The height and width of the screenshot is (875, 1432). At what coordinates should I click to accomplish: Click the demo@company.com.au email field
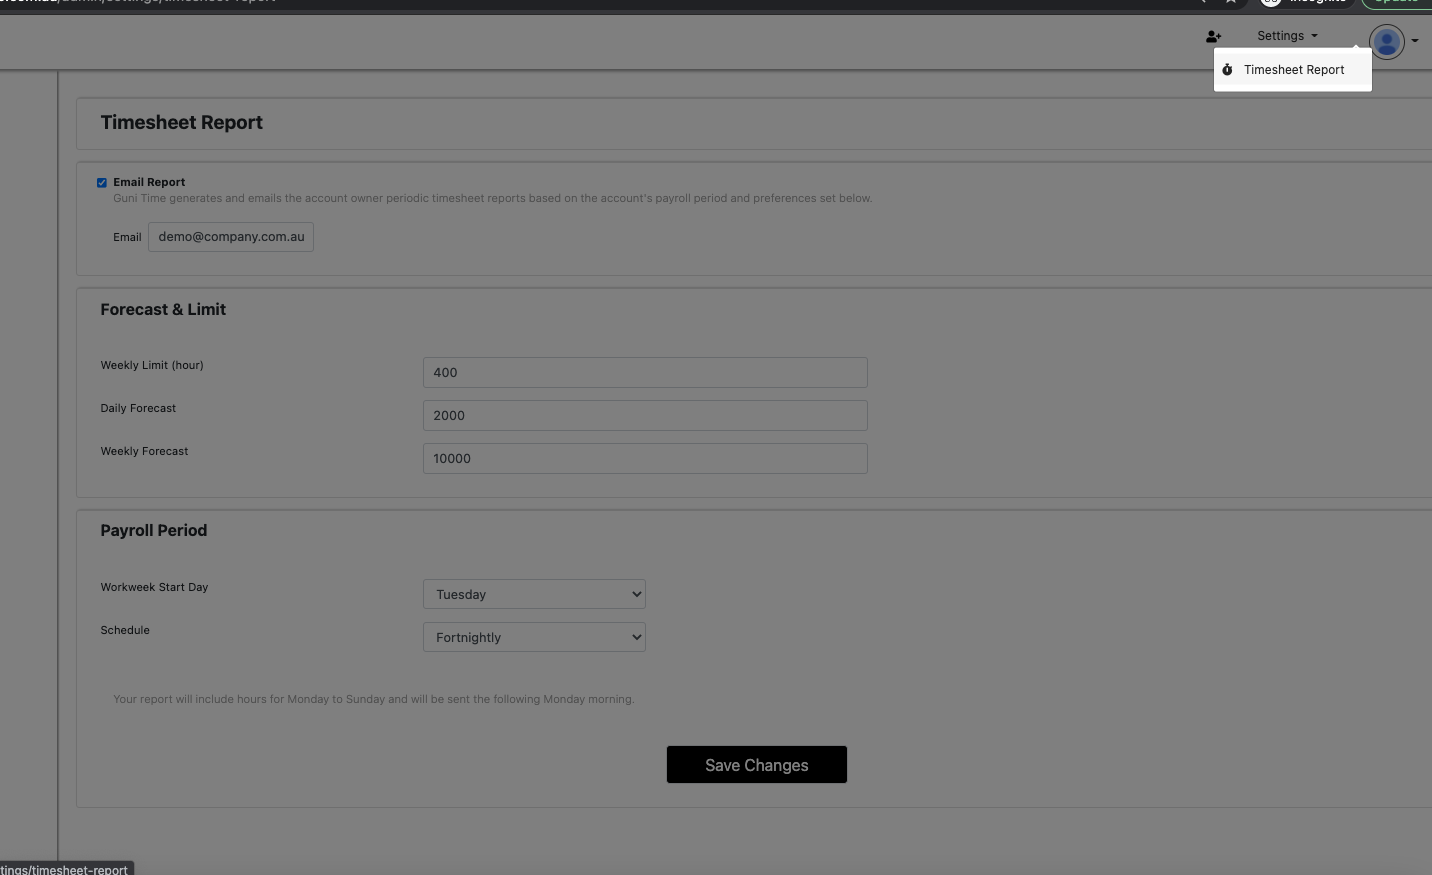click(230, 236)
